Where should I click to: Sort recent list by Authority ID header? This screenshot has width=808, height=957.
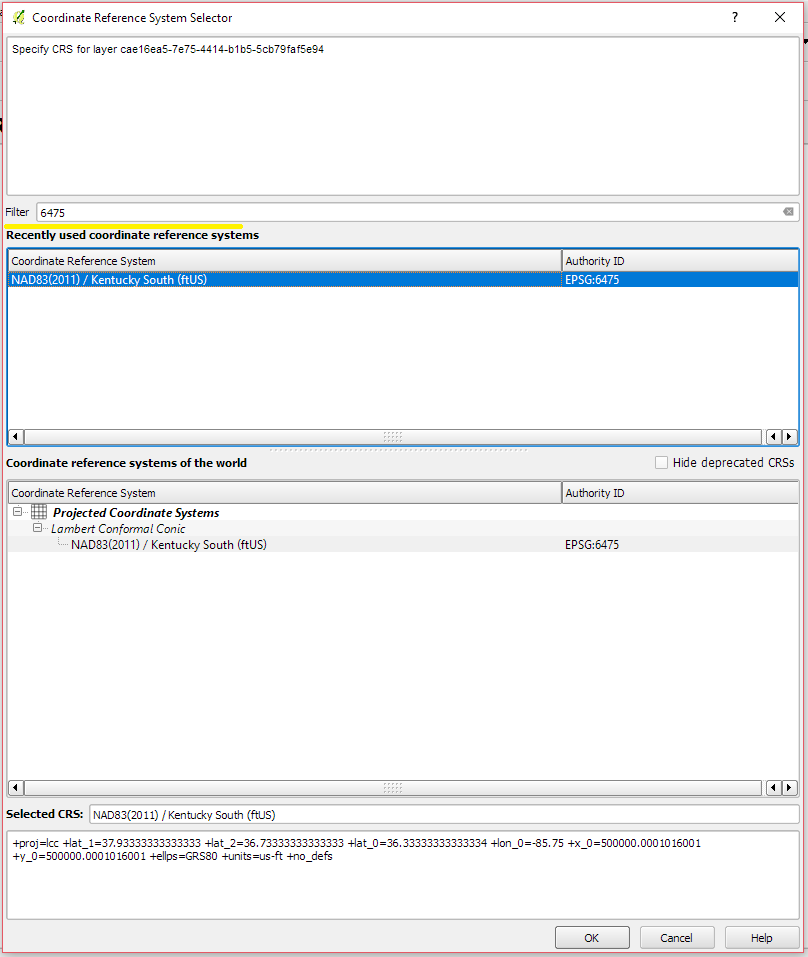[x=680, y=261]
